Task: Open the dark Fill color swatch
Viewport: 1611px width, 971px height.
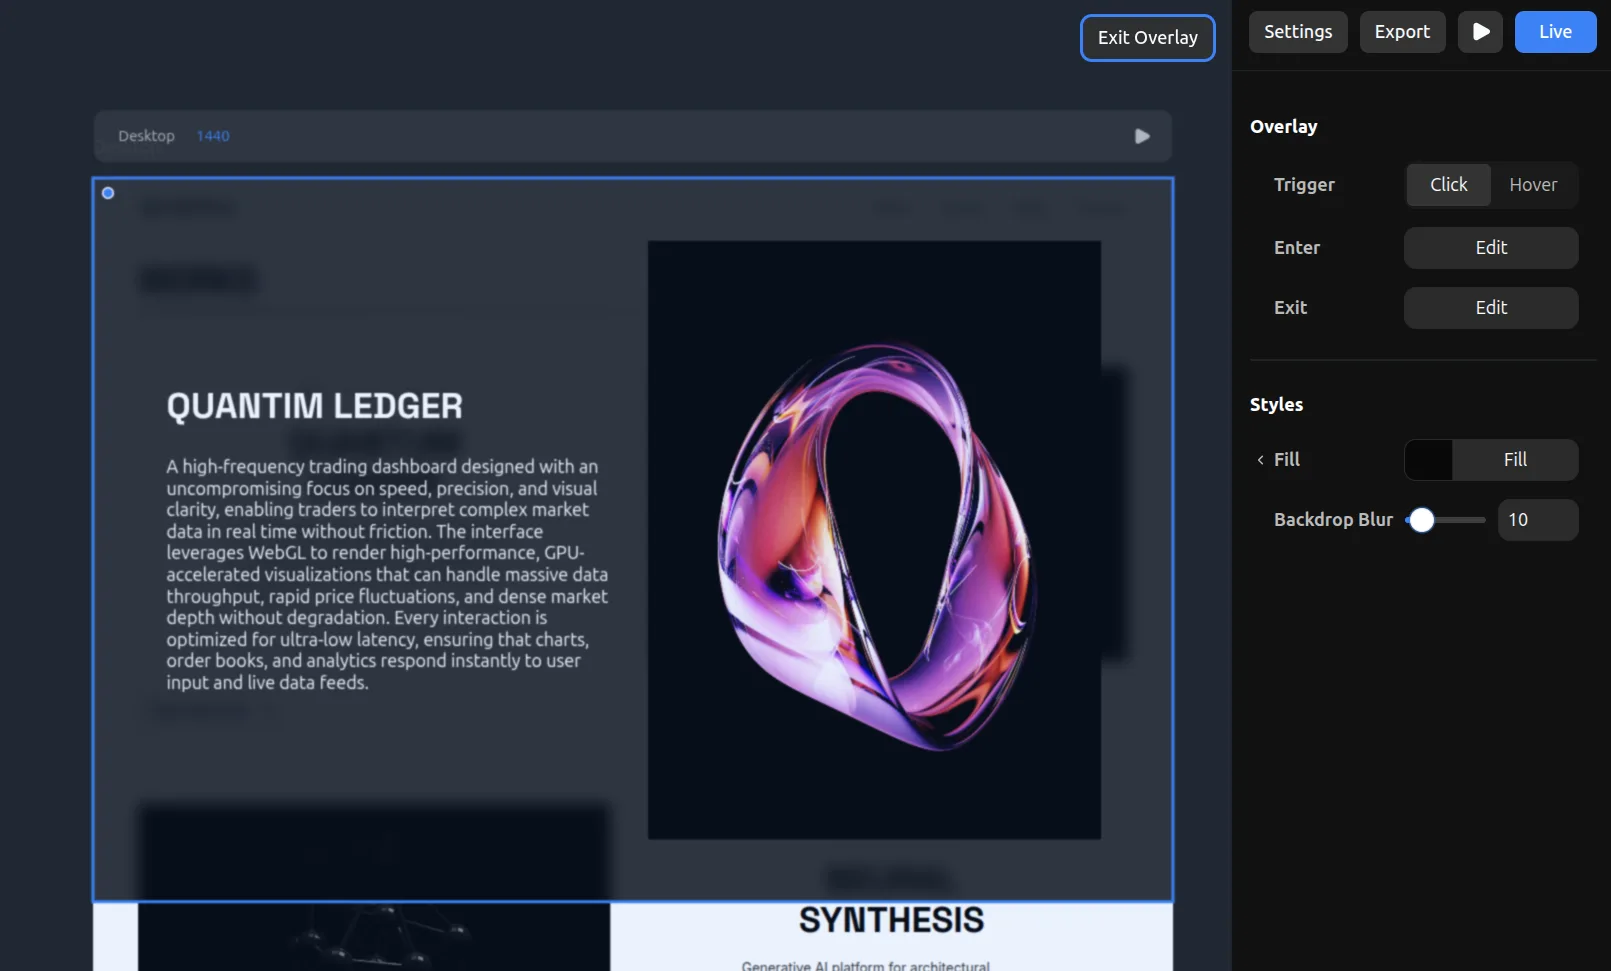Action: tap(1428, 460)
